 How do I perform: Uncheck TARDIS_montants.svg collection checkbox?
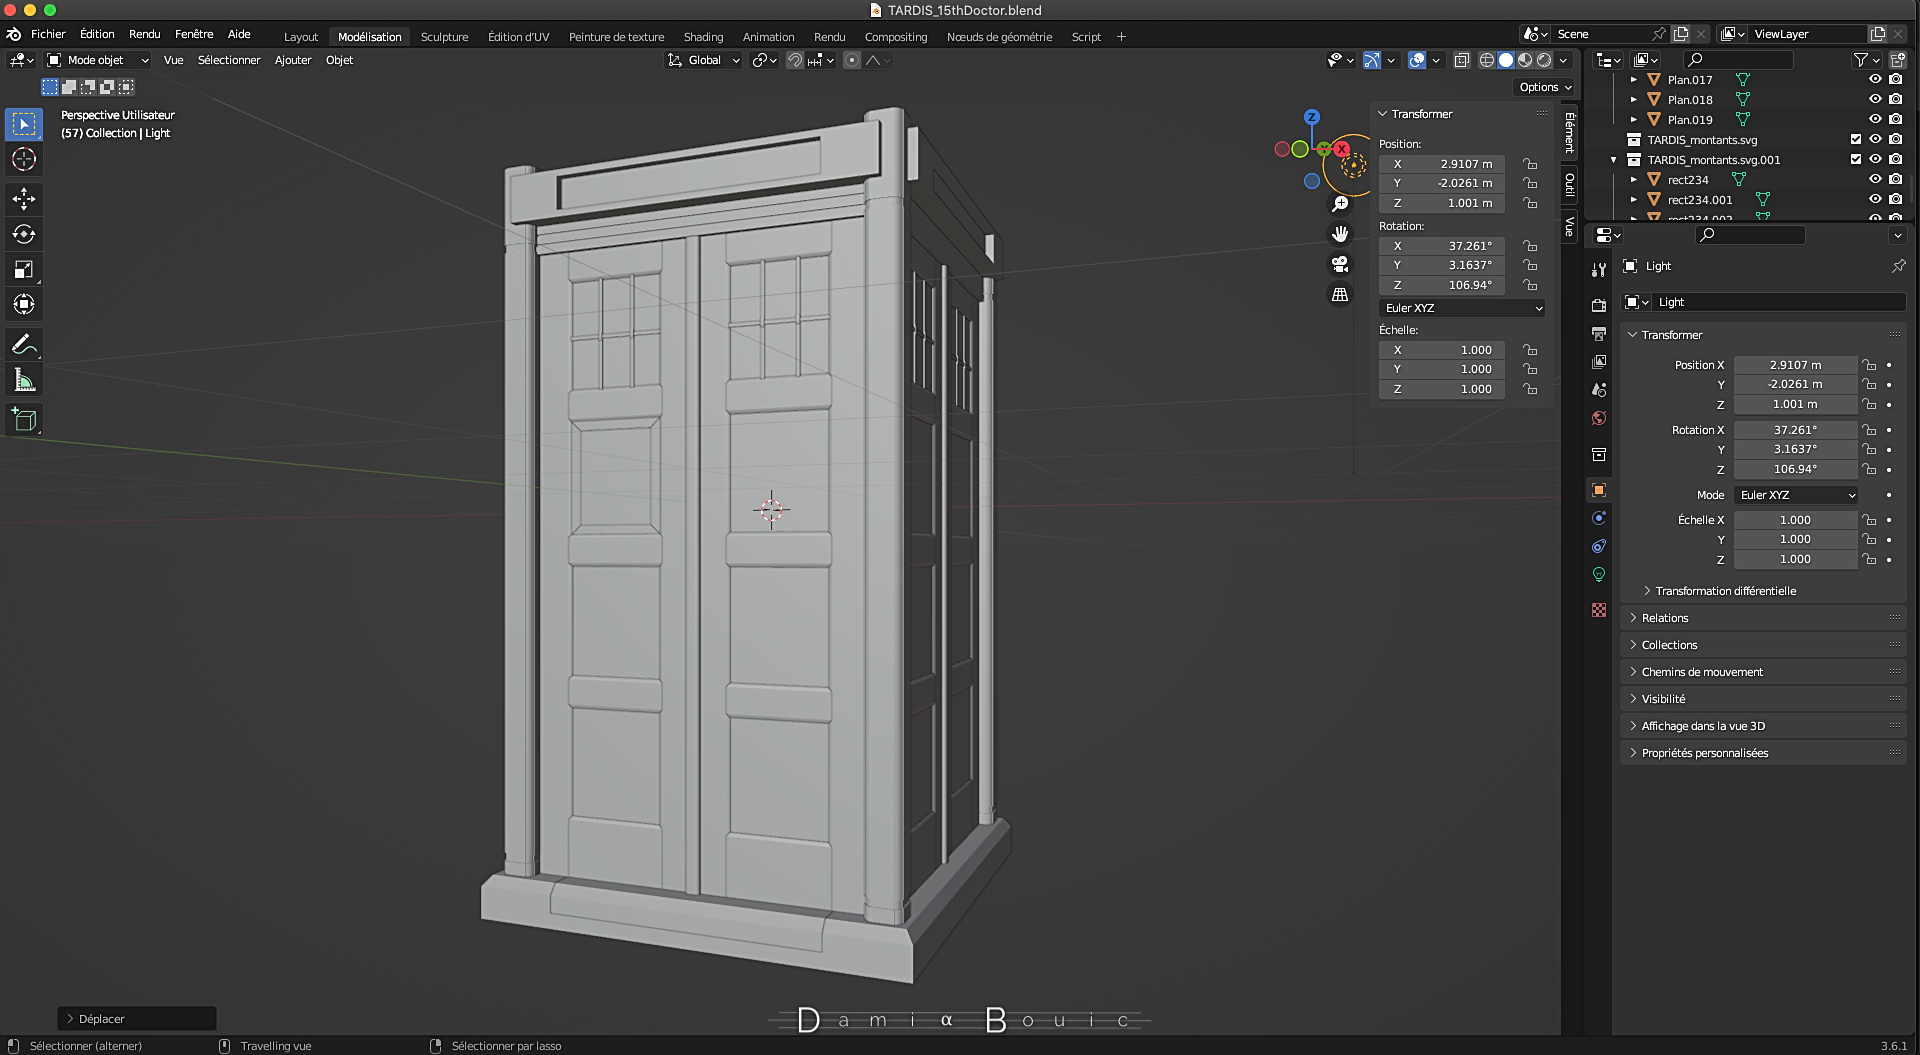[1856, 140]
